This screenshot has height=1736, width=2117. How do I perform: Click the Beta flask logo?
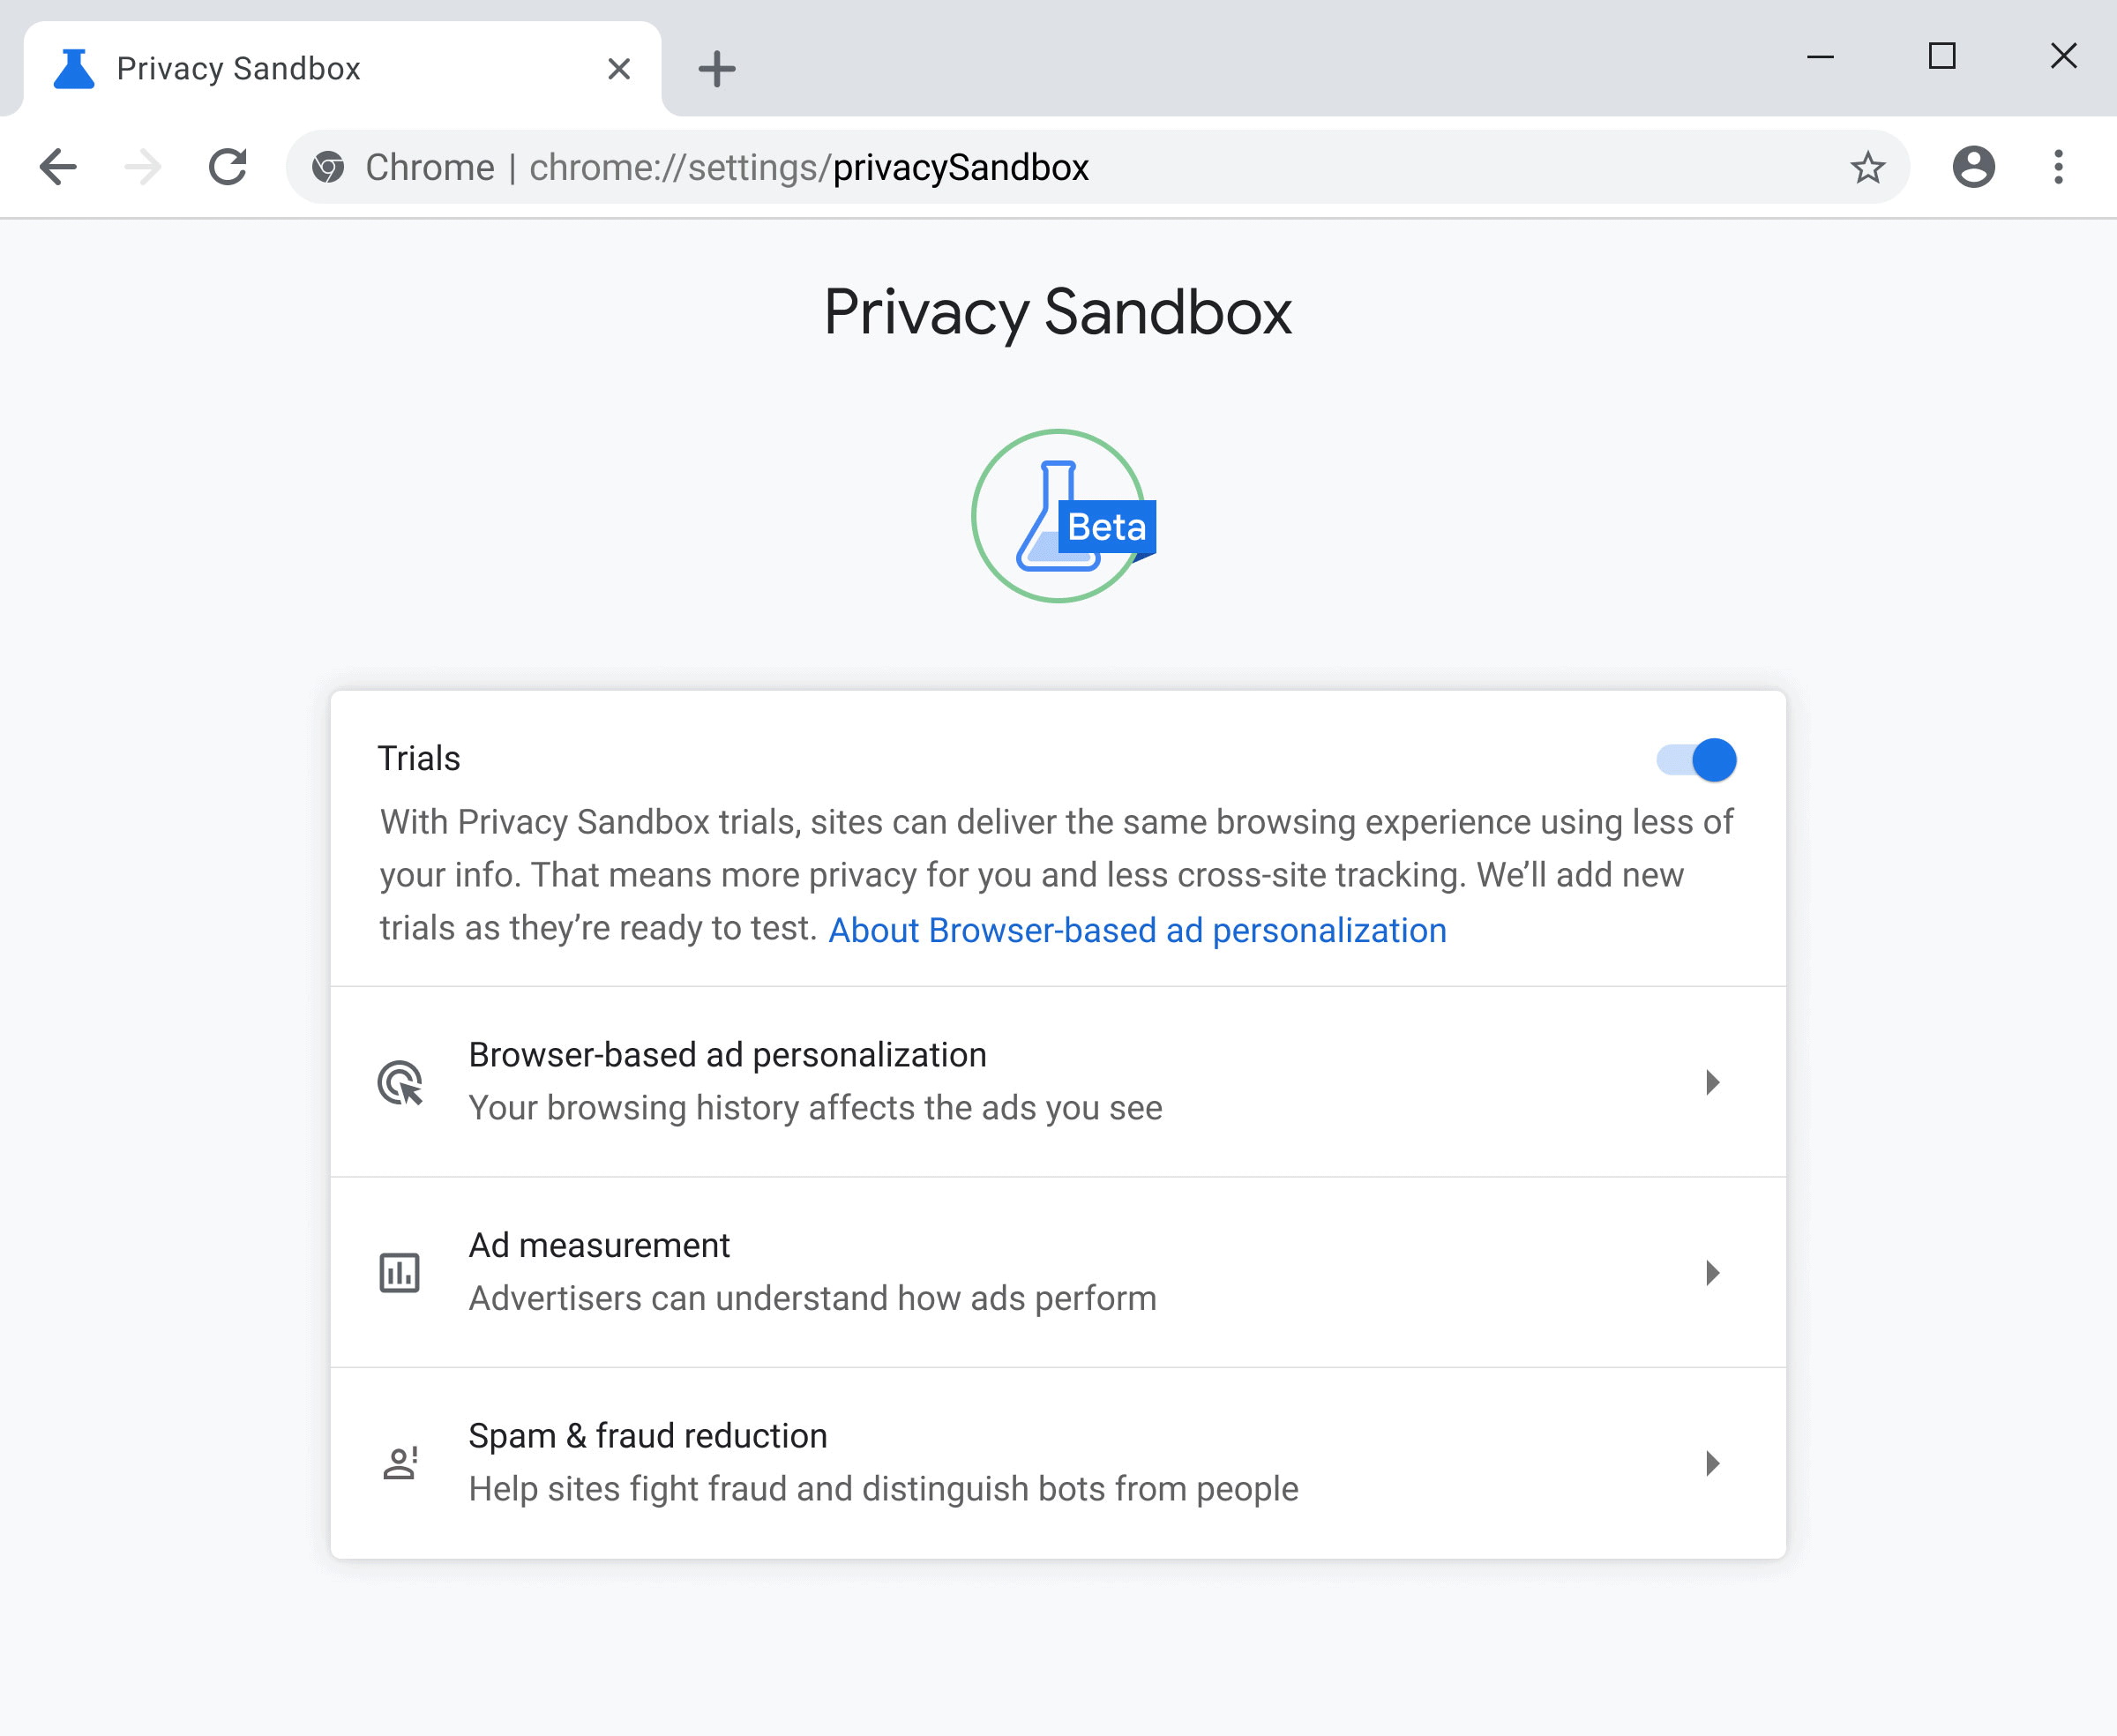pos(1060,516)
